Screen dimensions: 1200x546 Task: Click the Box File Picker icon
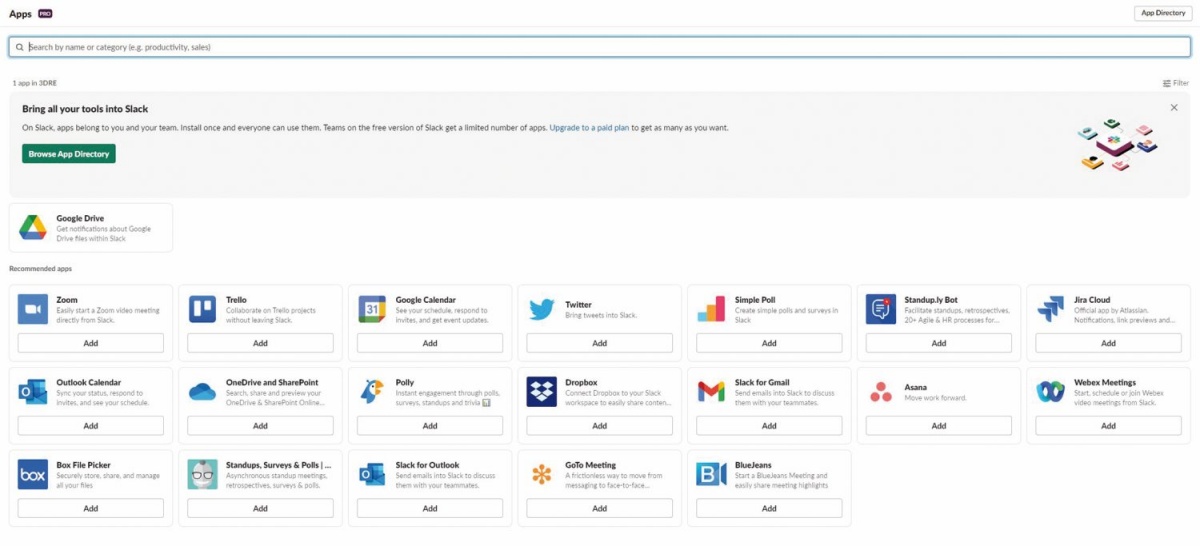click(33, 475)
